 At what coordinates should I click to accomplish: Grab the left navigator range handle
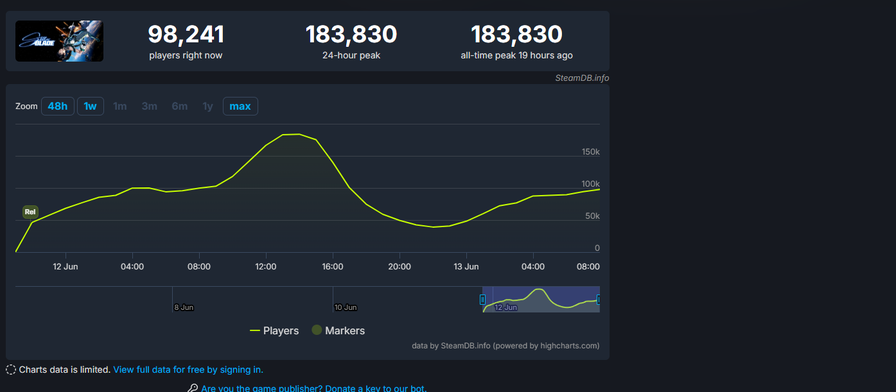(483, 299)
